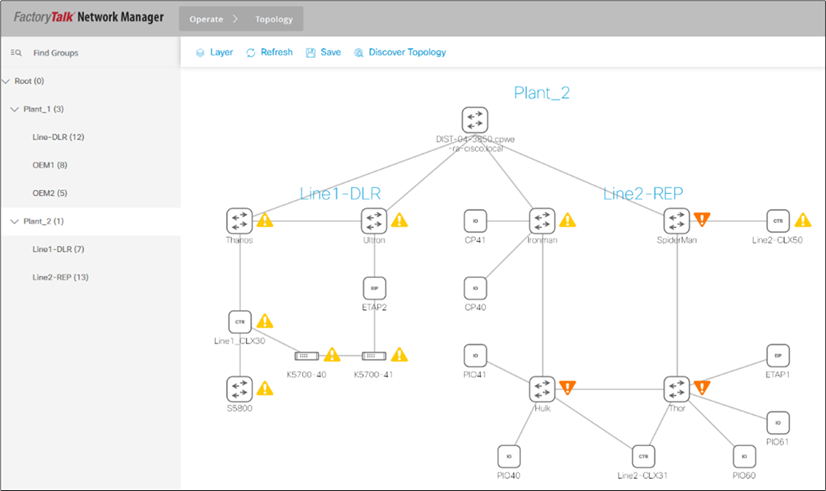Click the FactoryTalk Network Manager logo

[88, 17]
